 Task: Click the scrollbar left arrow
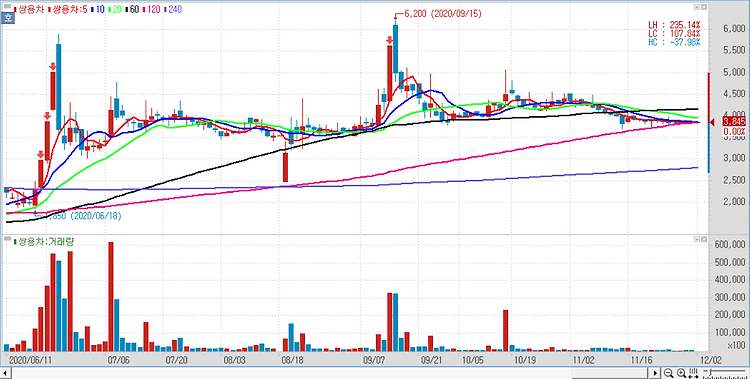point(6,373)
